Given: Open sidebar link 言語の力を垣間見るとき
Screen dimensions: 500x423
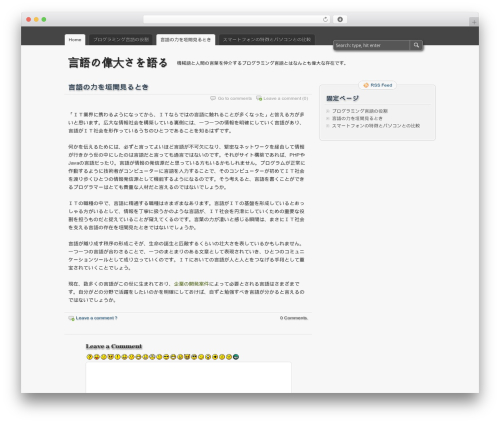Looking at the screenshot, I should (357, 118).
